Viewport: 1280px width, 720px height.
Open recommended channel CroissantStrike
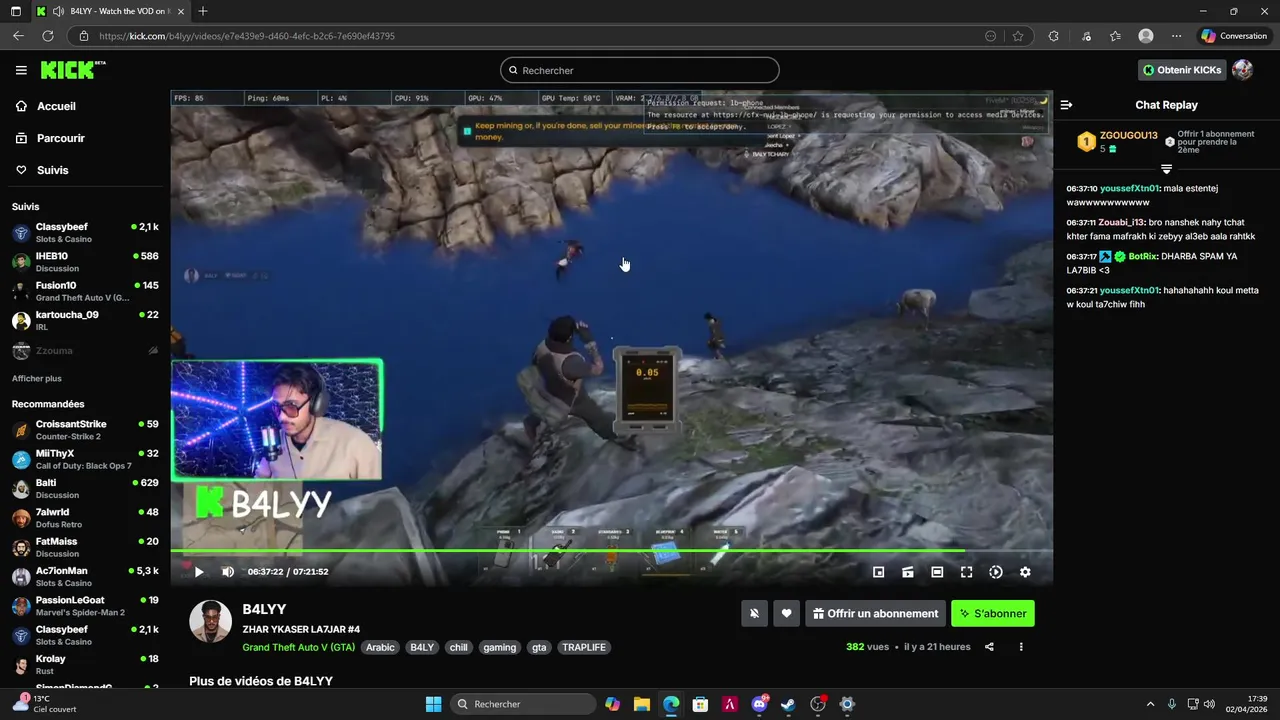pos(85,430)
